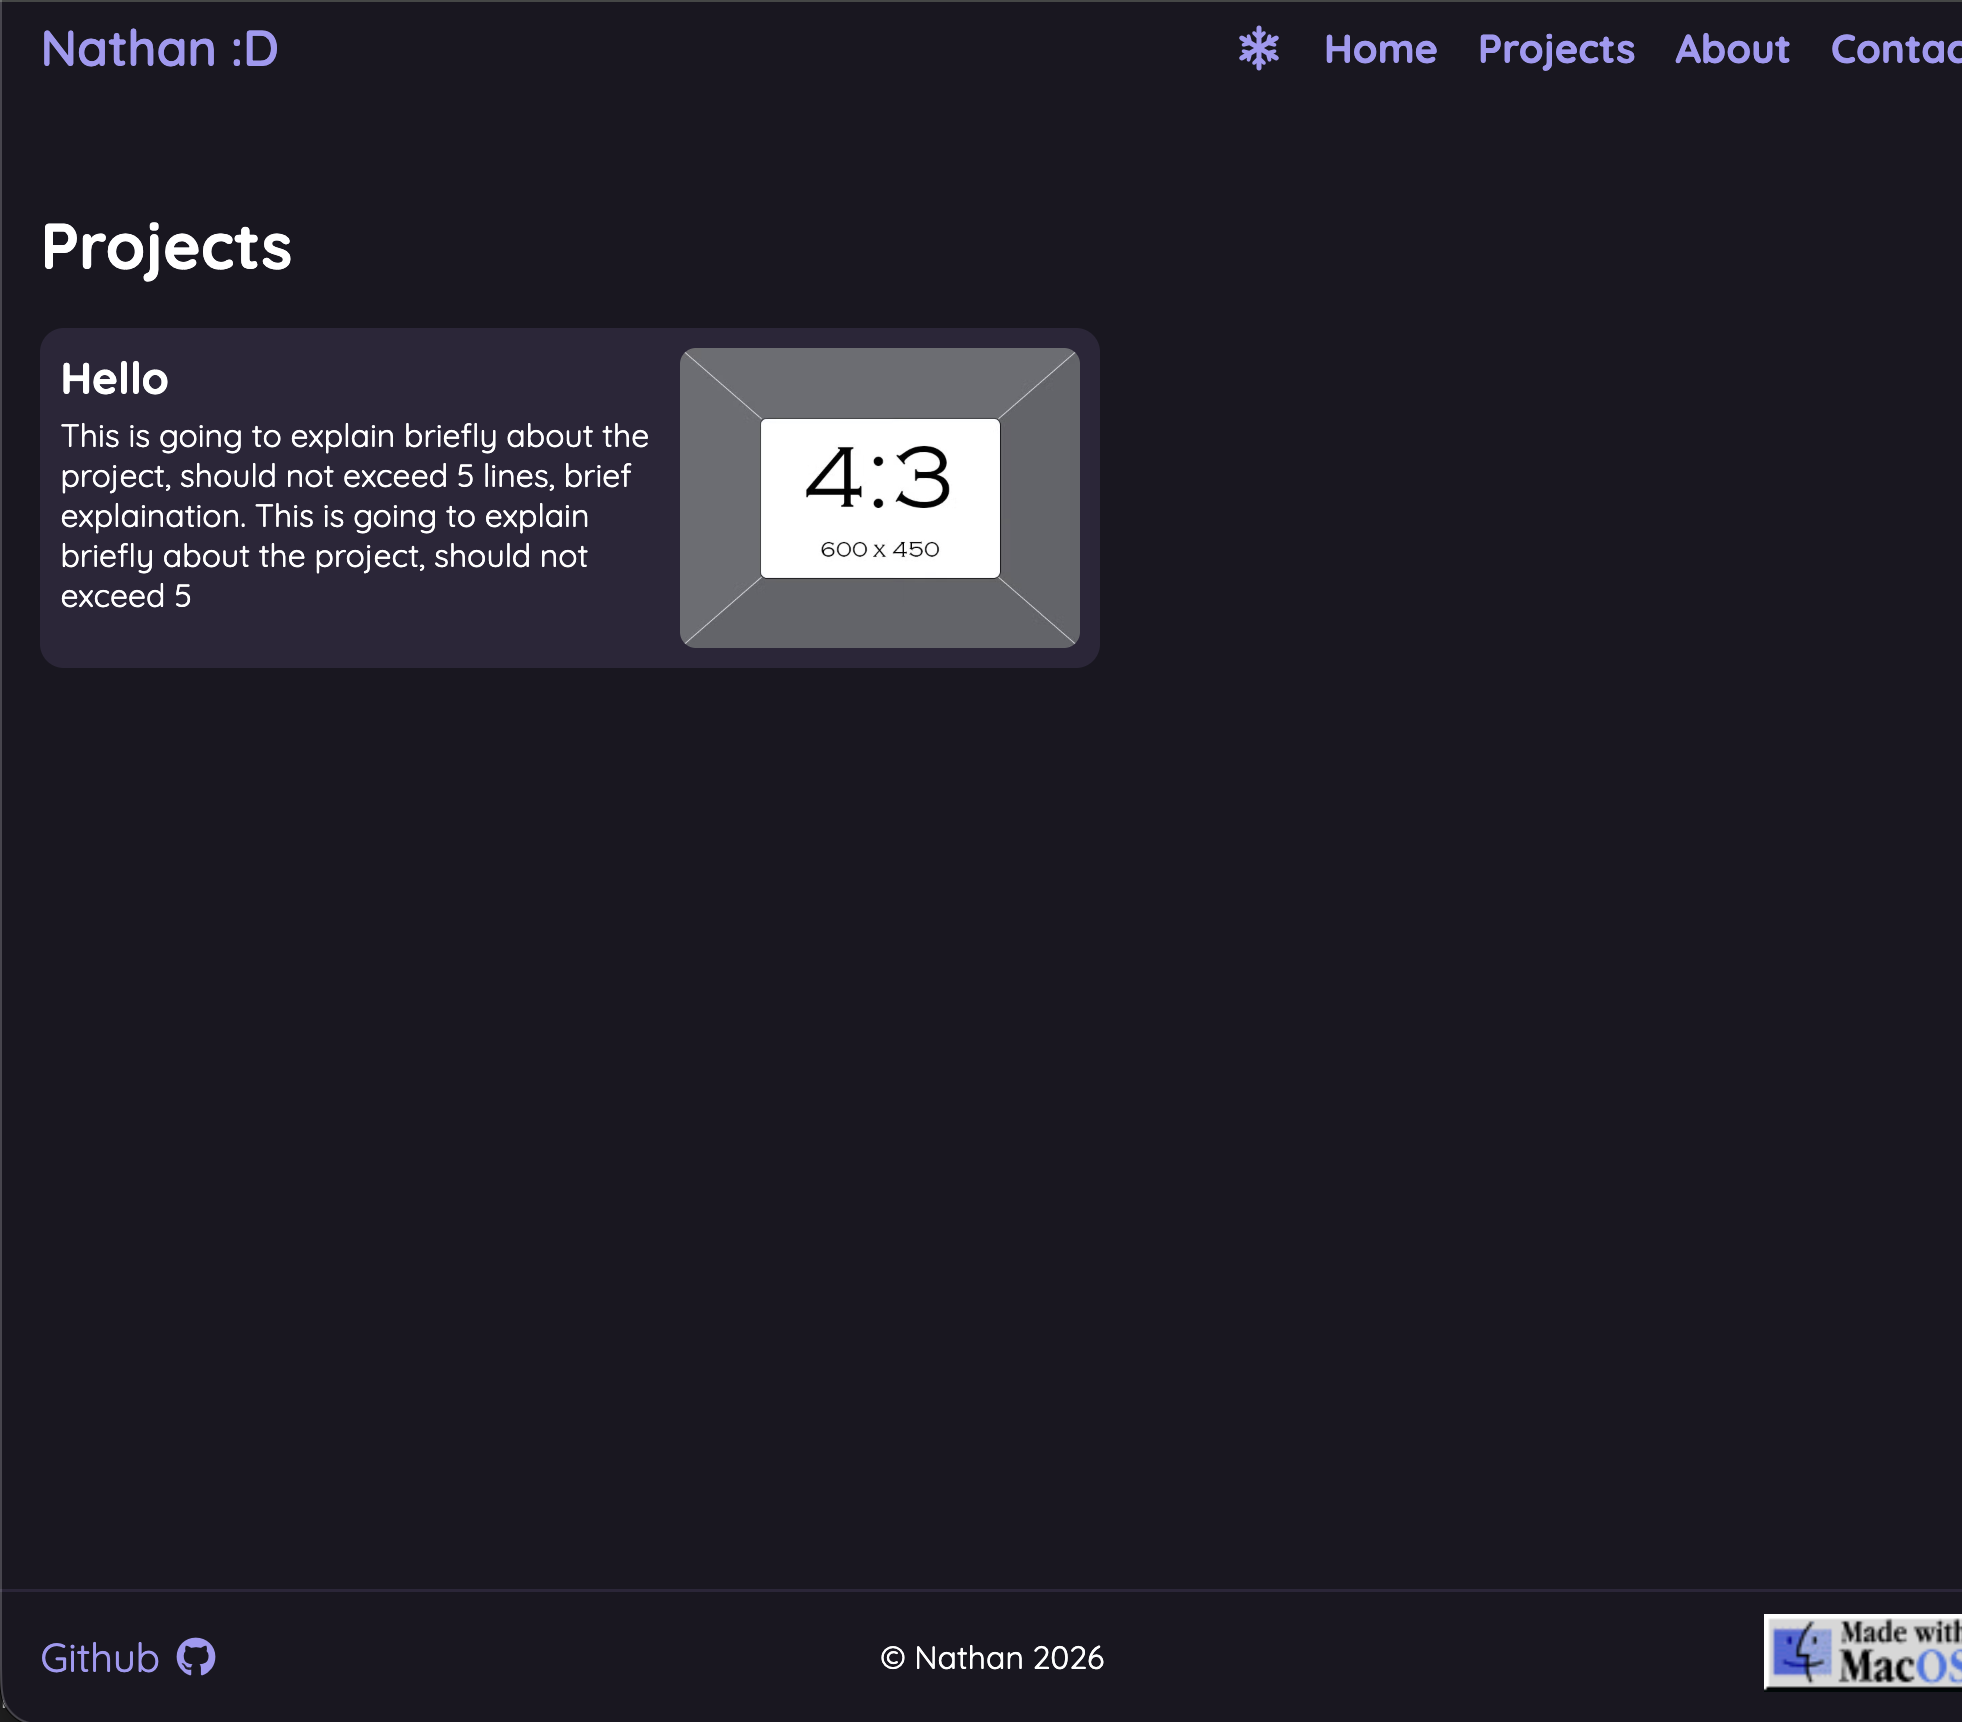Image resolution: width=1962 pixels, height=1722 pixels.
Task: Click the "2026" year in footer
Action: point(1068,1658)
